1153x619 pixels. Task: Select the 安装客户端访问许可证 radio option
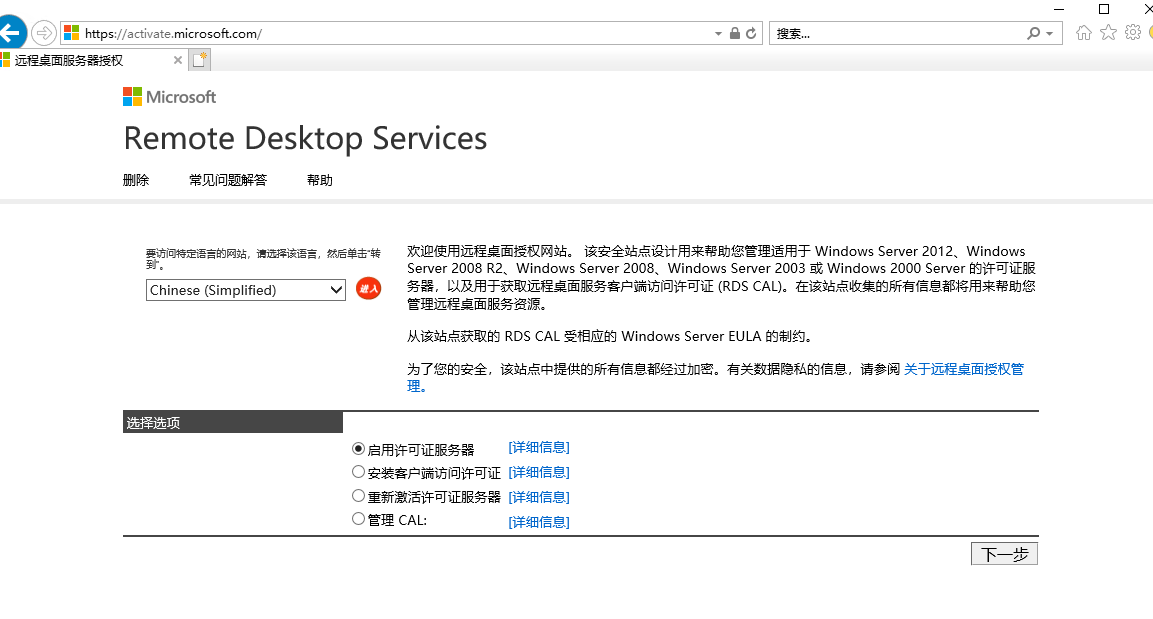click(x=358, y=472)
